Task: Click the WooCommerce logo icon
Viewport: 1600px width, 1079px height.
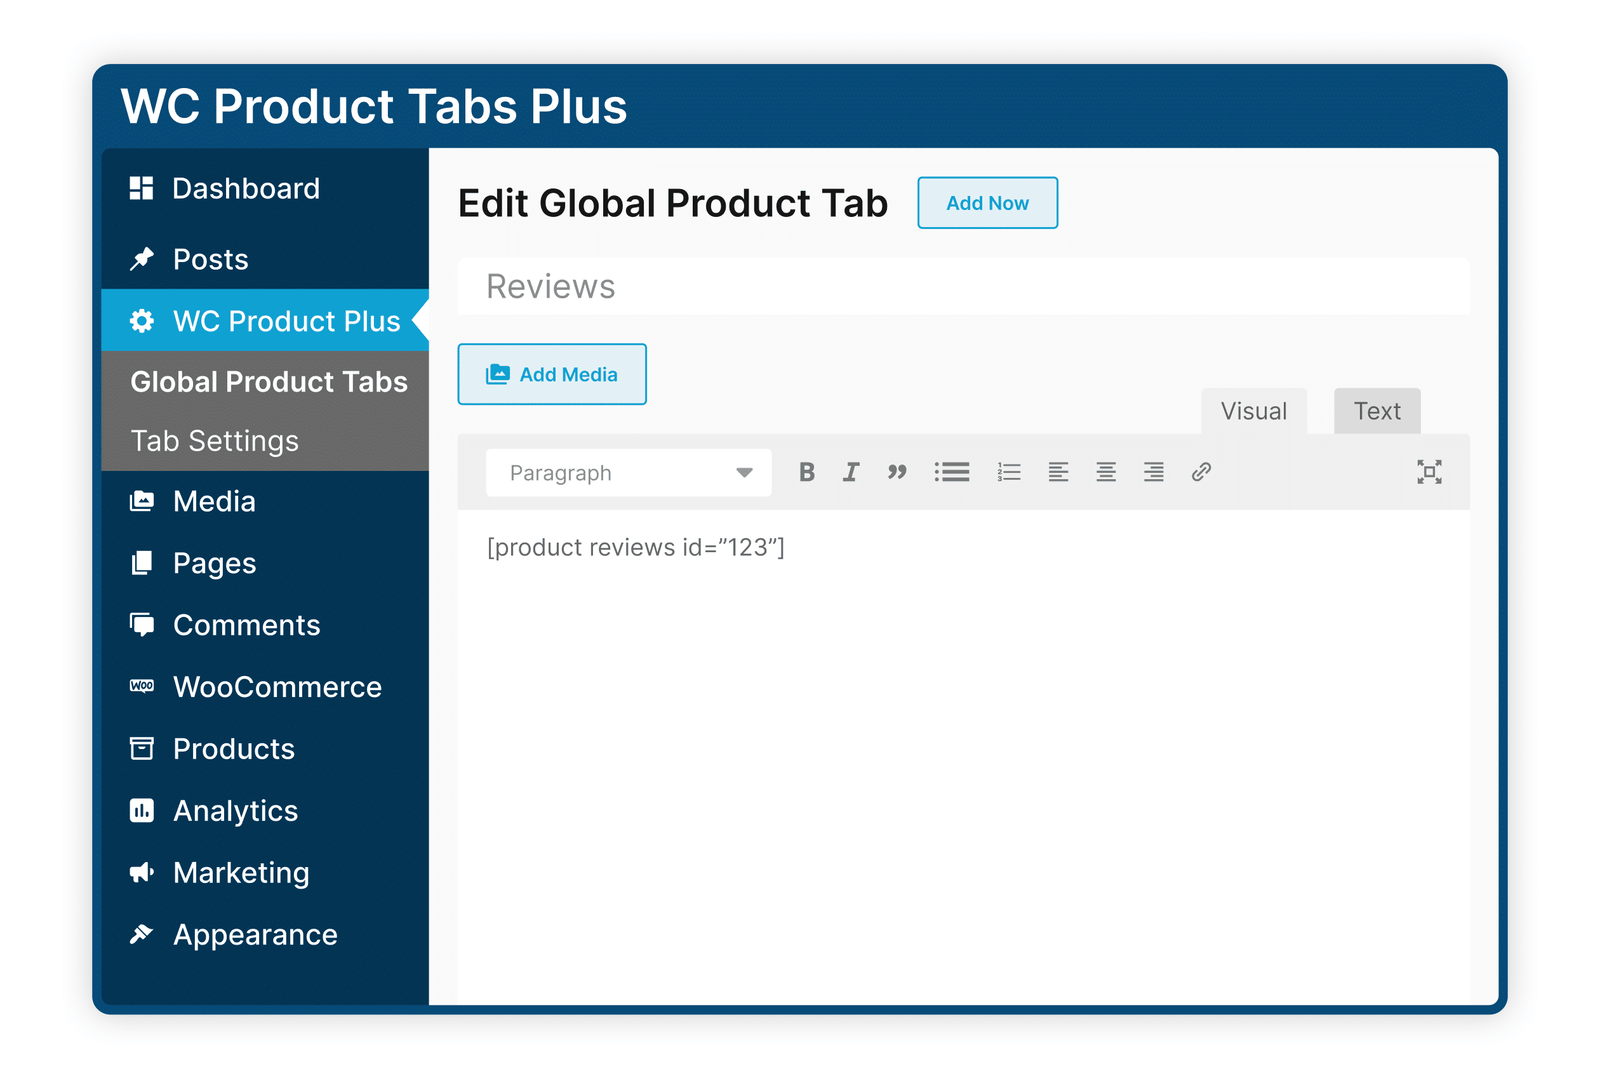Action: coord(142,686)
